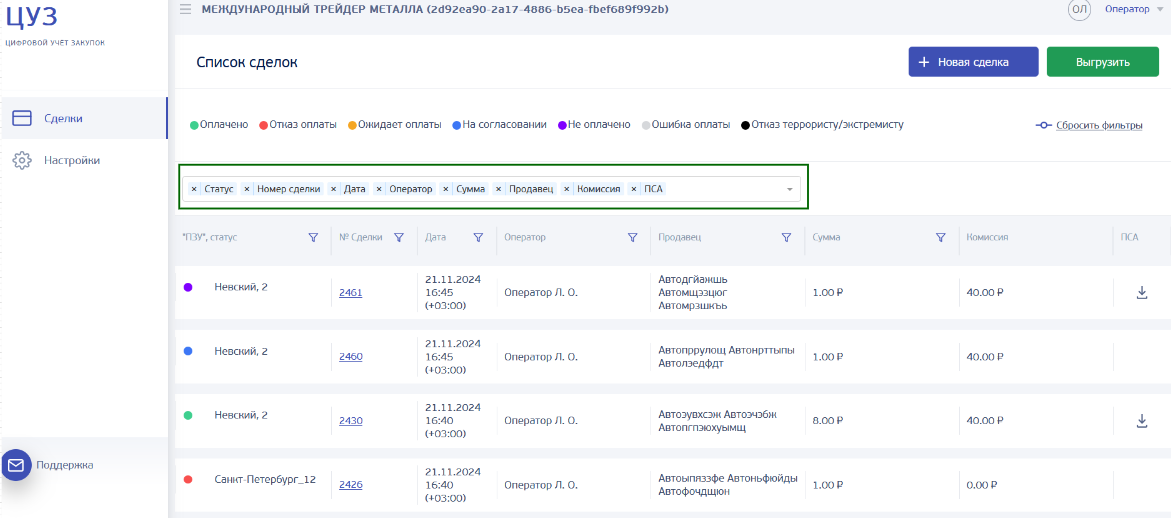Image resolution: width=1171 pixels, height=518 pixels.
Task: Click the ЦУЗ logo
Action: click(31, 15)
